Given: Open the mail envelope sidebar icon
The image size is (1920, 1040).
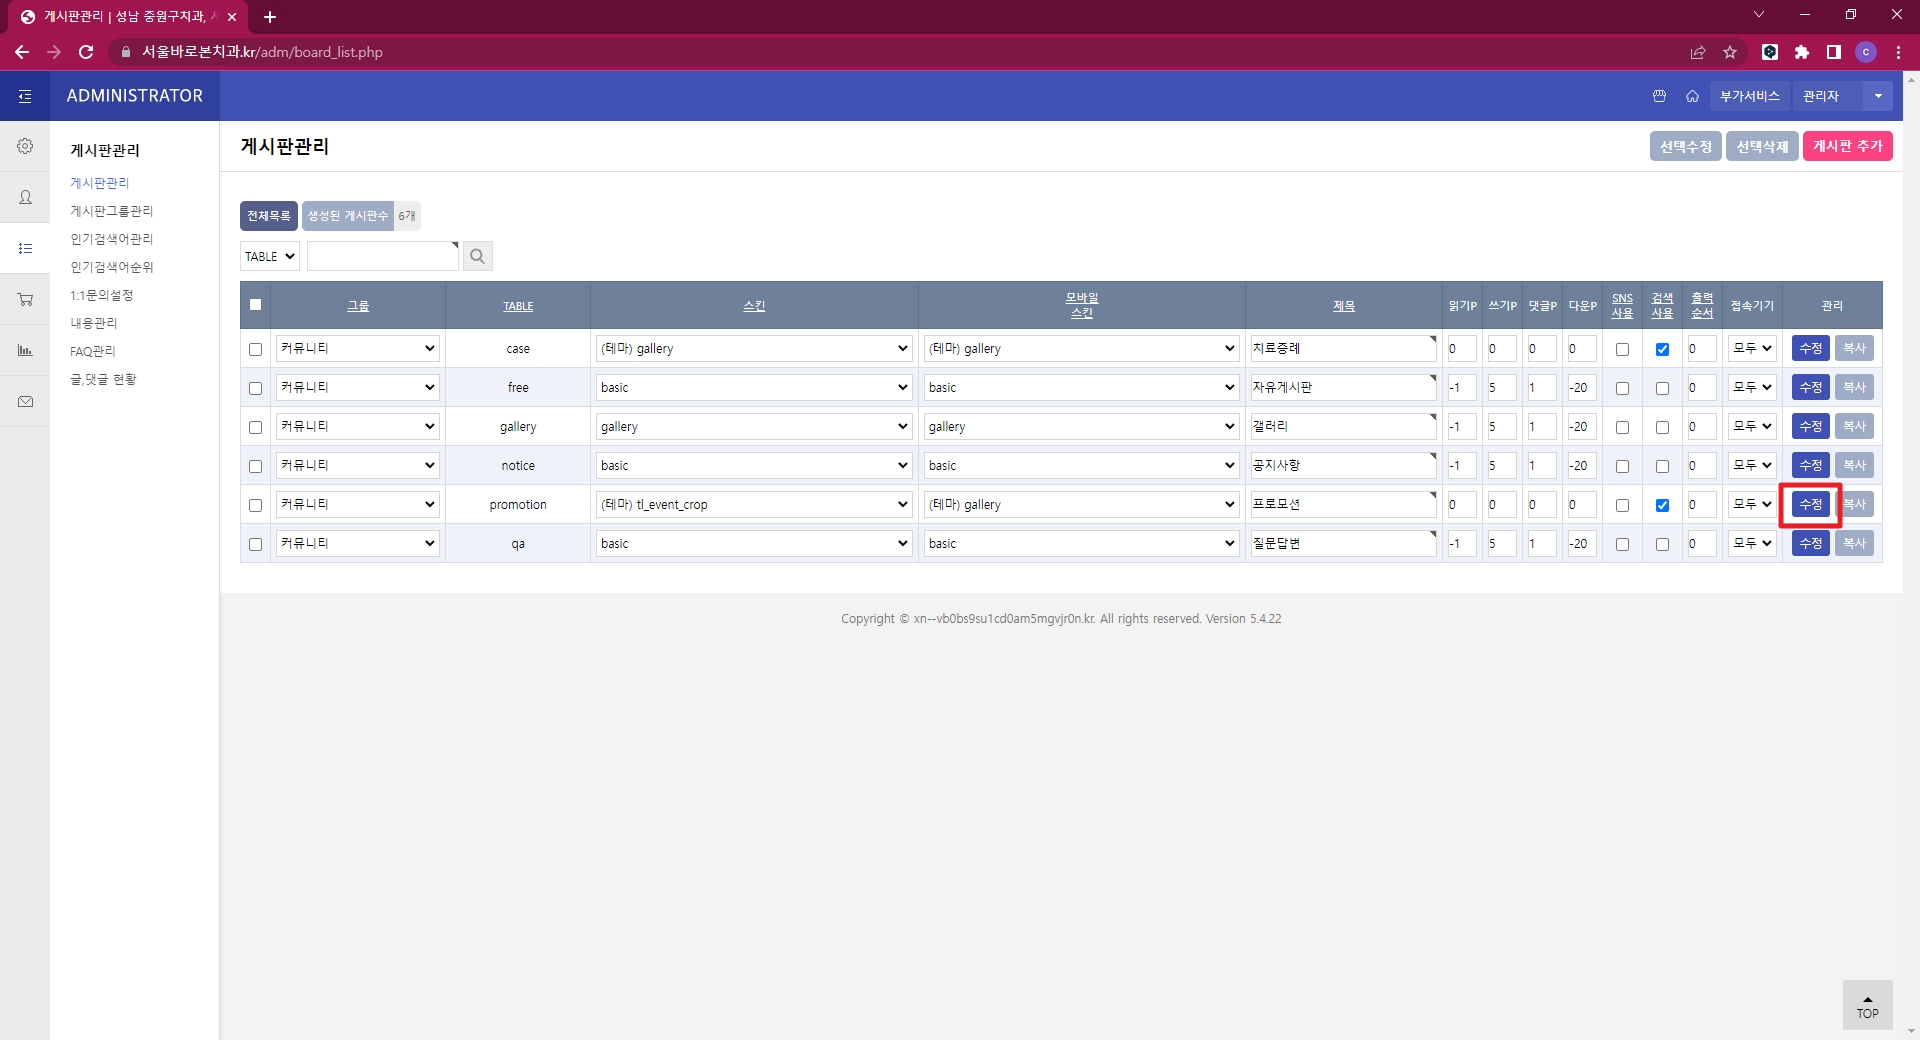Looking at the screenshot, I should click(x=25, y=401).
